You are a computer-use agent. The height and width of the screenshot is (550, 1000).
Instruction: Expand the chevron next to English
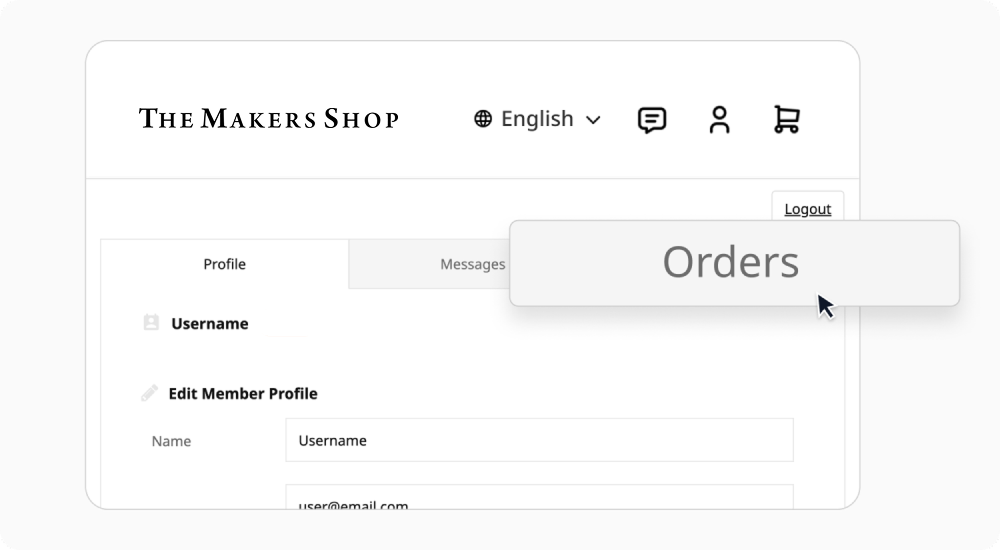pos(593,120)
